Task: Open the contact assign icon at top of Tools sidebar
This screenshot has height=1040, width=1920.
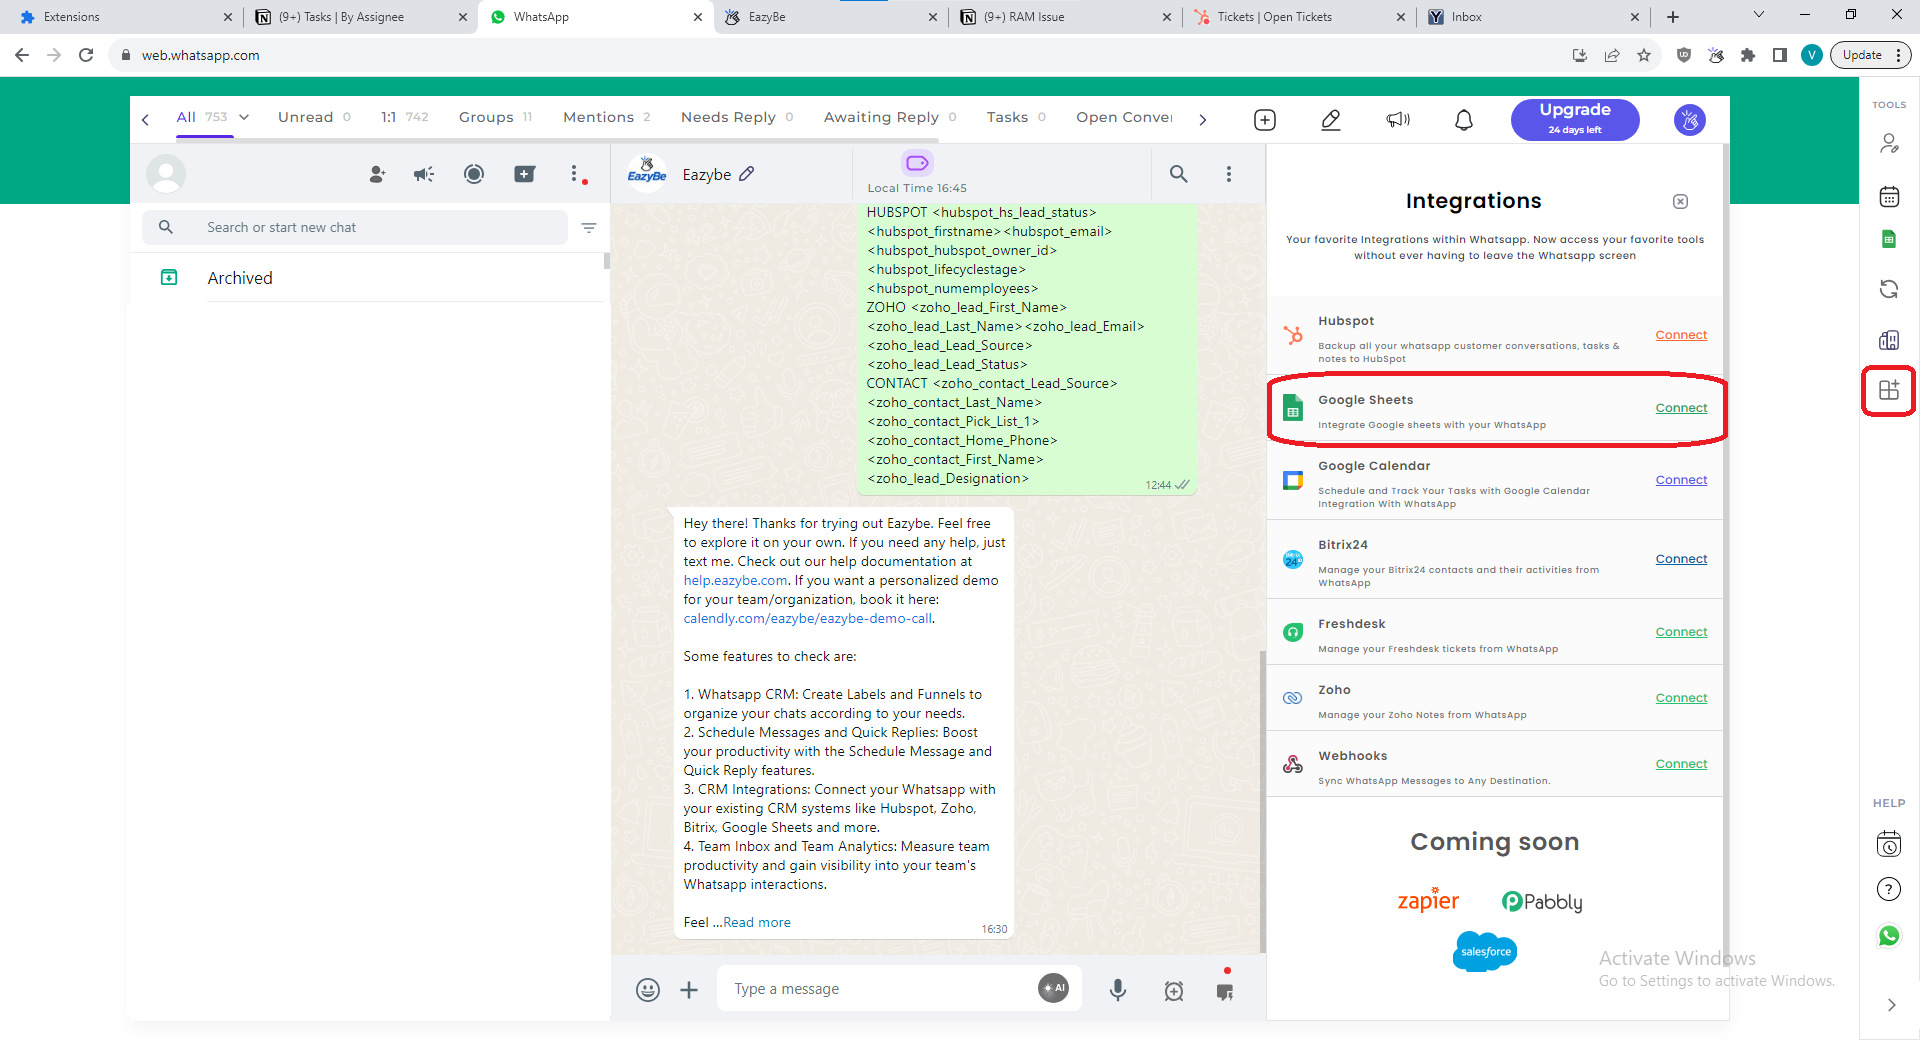Action: tap(1888, 144)
